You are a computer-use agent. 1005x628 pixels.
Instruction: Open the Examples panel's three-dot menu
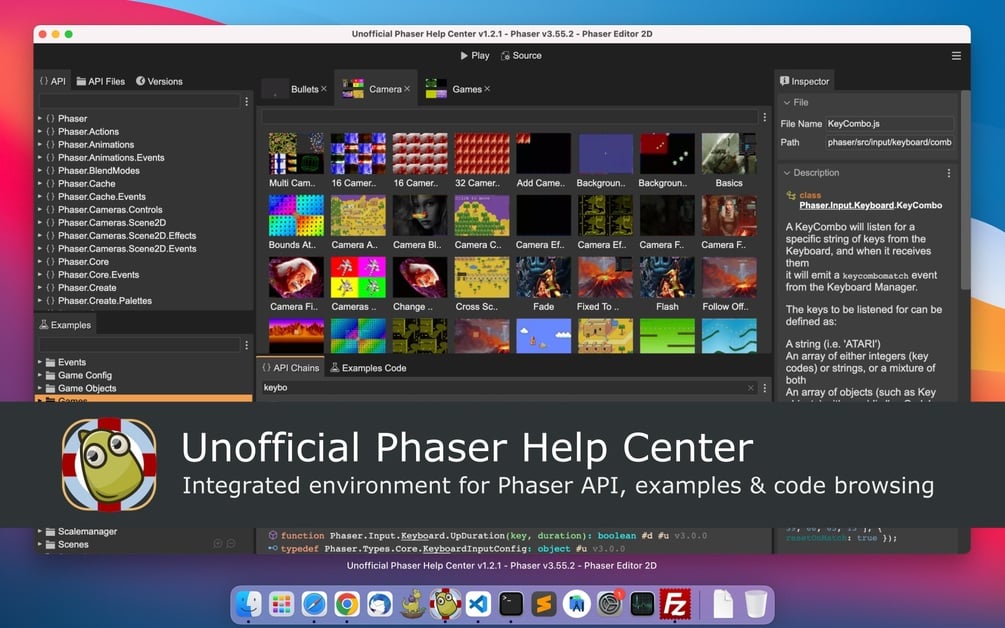246,345
